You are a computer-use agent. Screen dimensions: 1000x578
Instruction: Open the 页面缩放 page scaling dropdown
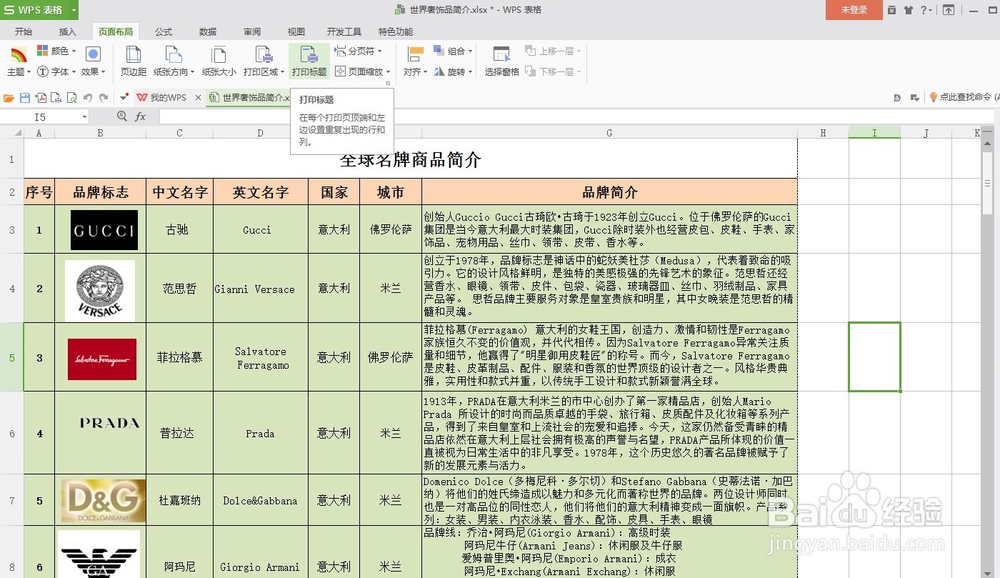(x=362, y=71)
